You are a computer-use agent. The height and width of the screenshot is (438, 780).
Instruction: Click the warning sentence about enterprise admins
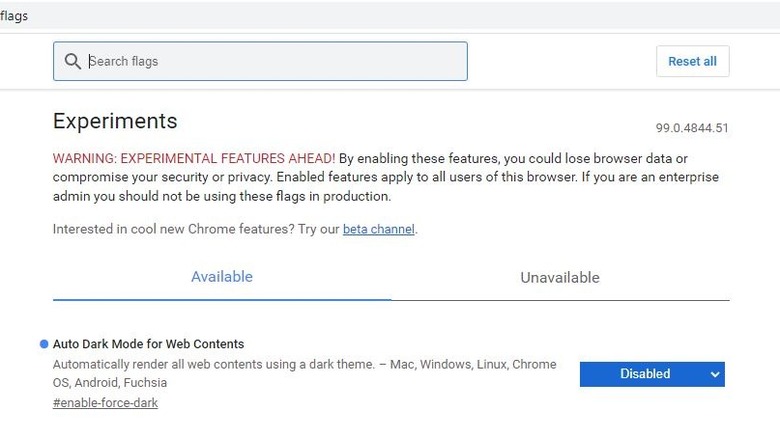click(x=220, y=196)
